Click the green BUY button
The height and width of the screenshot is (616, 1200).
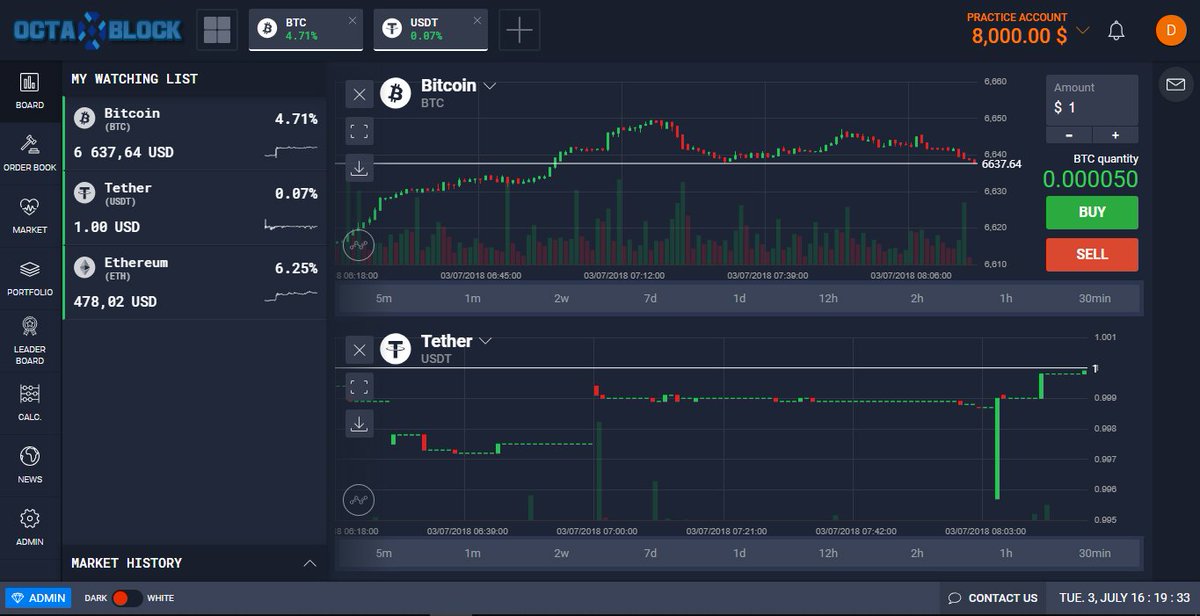click(1092, 212)
